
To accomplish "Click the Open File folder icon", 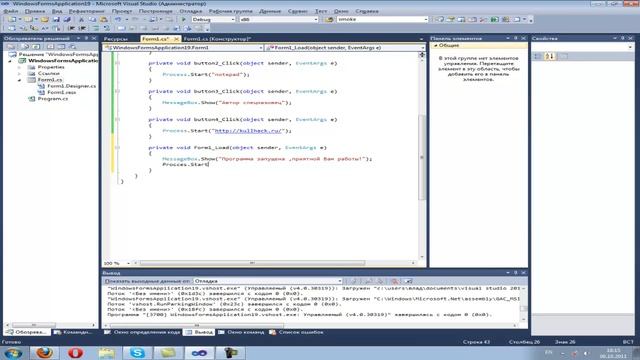I will (45, 19).
